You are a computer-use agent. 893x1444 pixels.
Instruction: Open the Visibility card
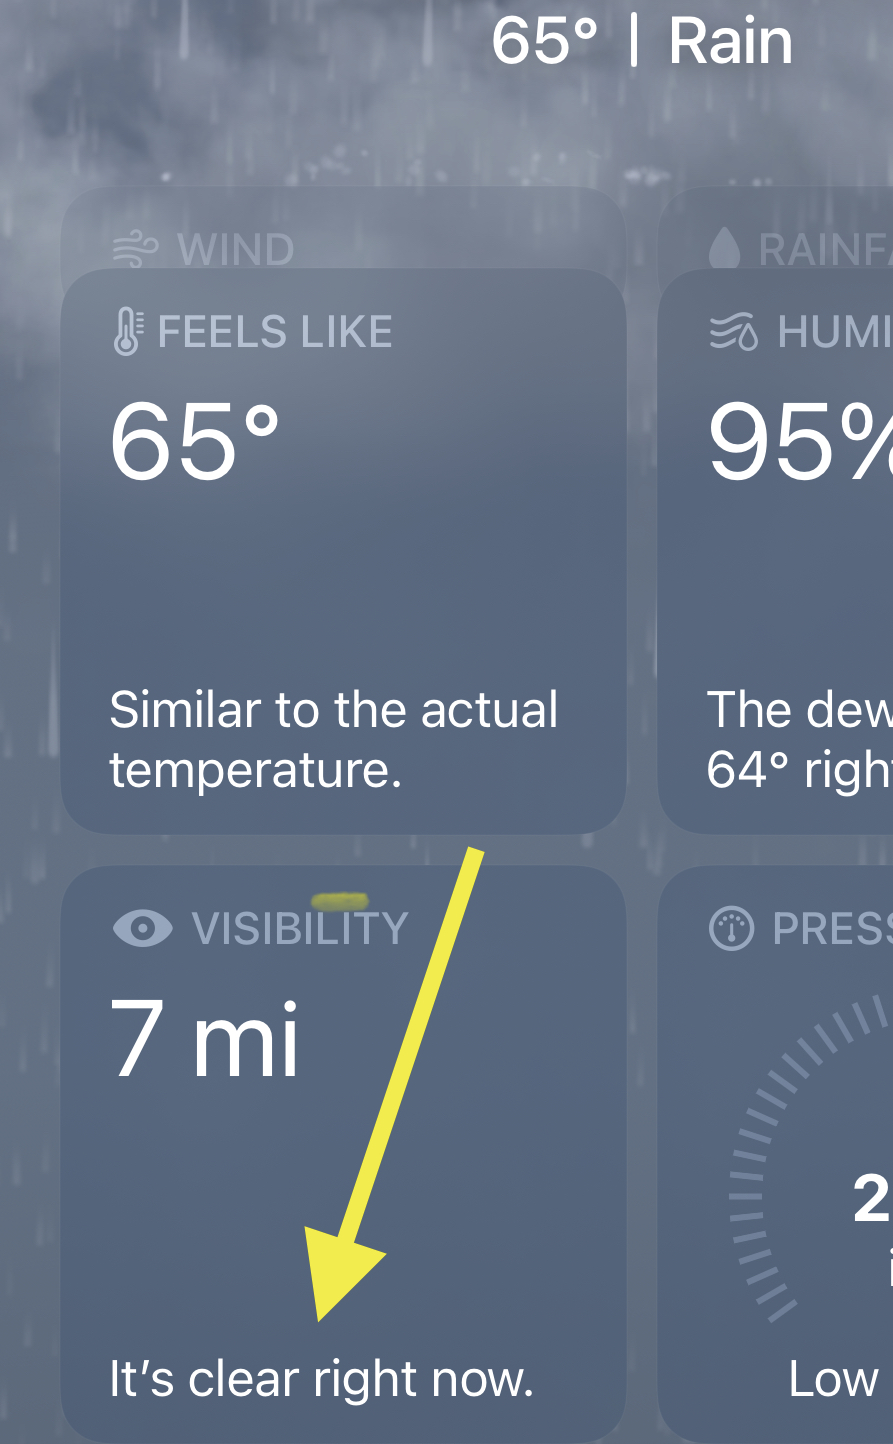[344, 1155]
